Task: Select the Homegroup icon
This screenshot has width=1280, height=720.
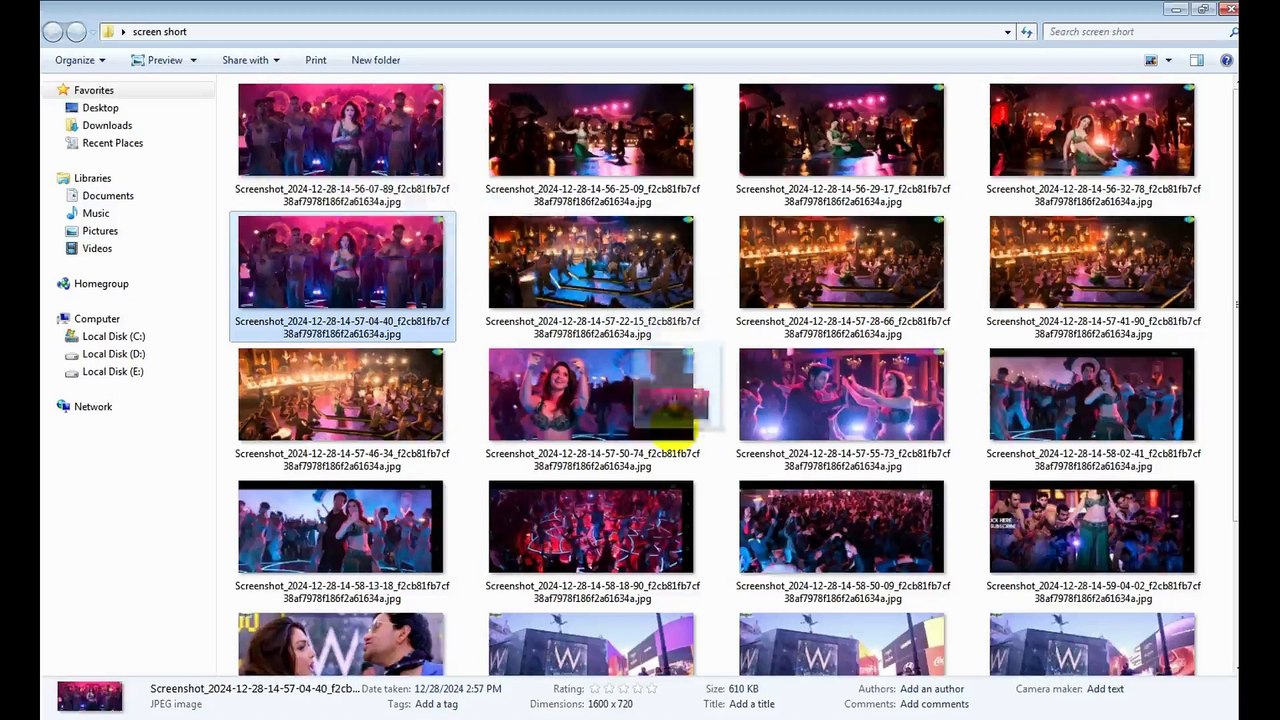Action: pyautogui.click(x=64, y=284)
